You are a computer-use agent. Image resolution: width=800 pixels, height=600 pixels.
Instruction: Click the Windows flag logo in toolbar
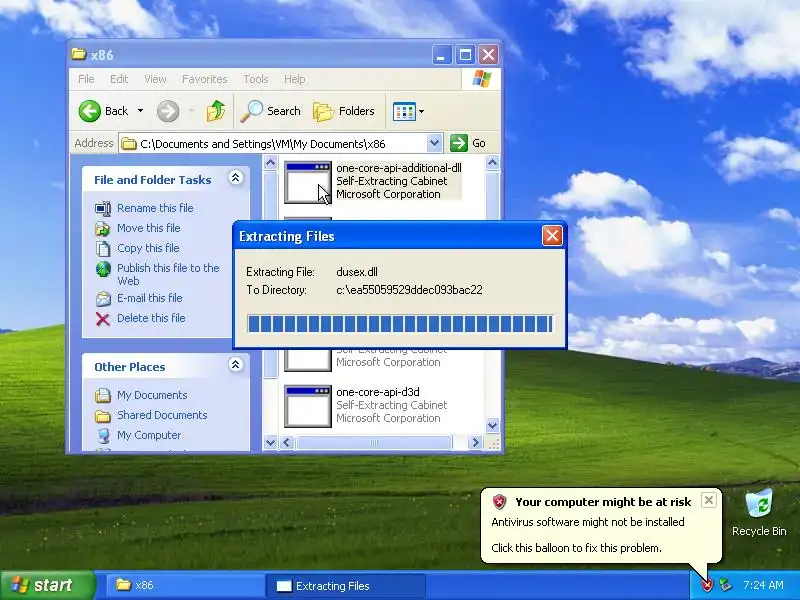[481, 79]
